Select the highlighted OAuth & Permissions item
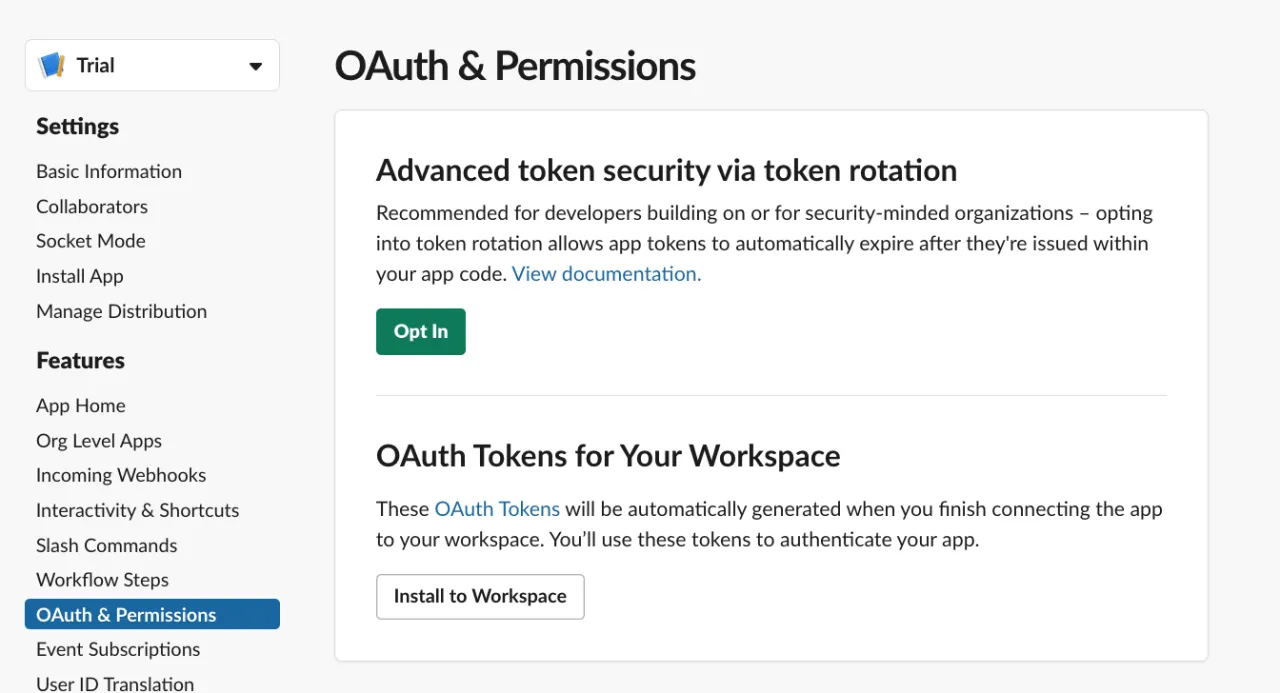Image resolution: width=1280 pixels, height=693 pixels. coord(152,614)
